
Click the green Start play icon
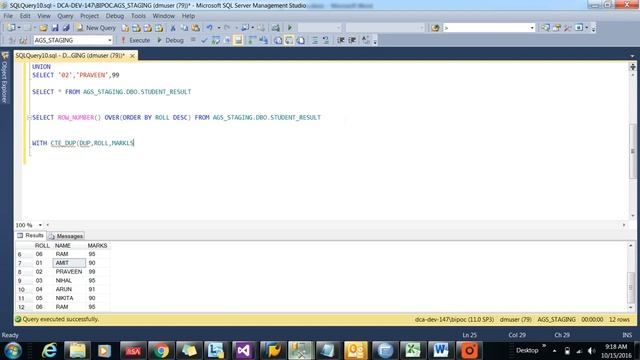(290, 28)
